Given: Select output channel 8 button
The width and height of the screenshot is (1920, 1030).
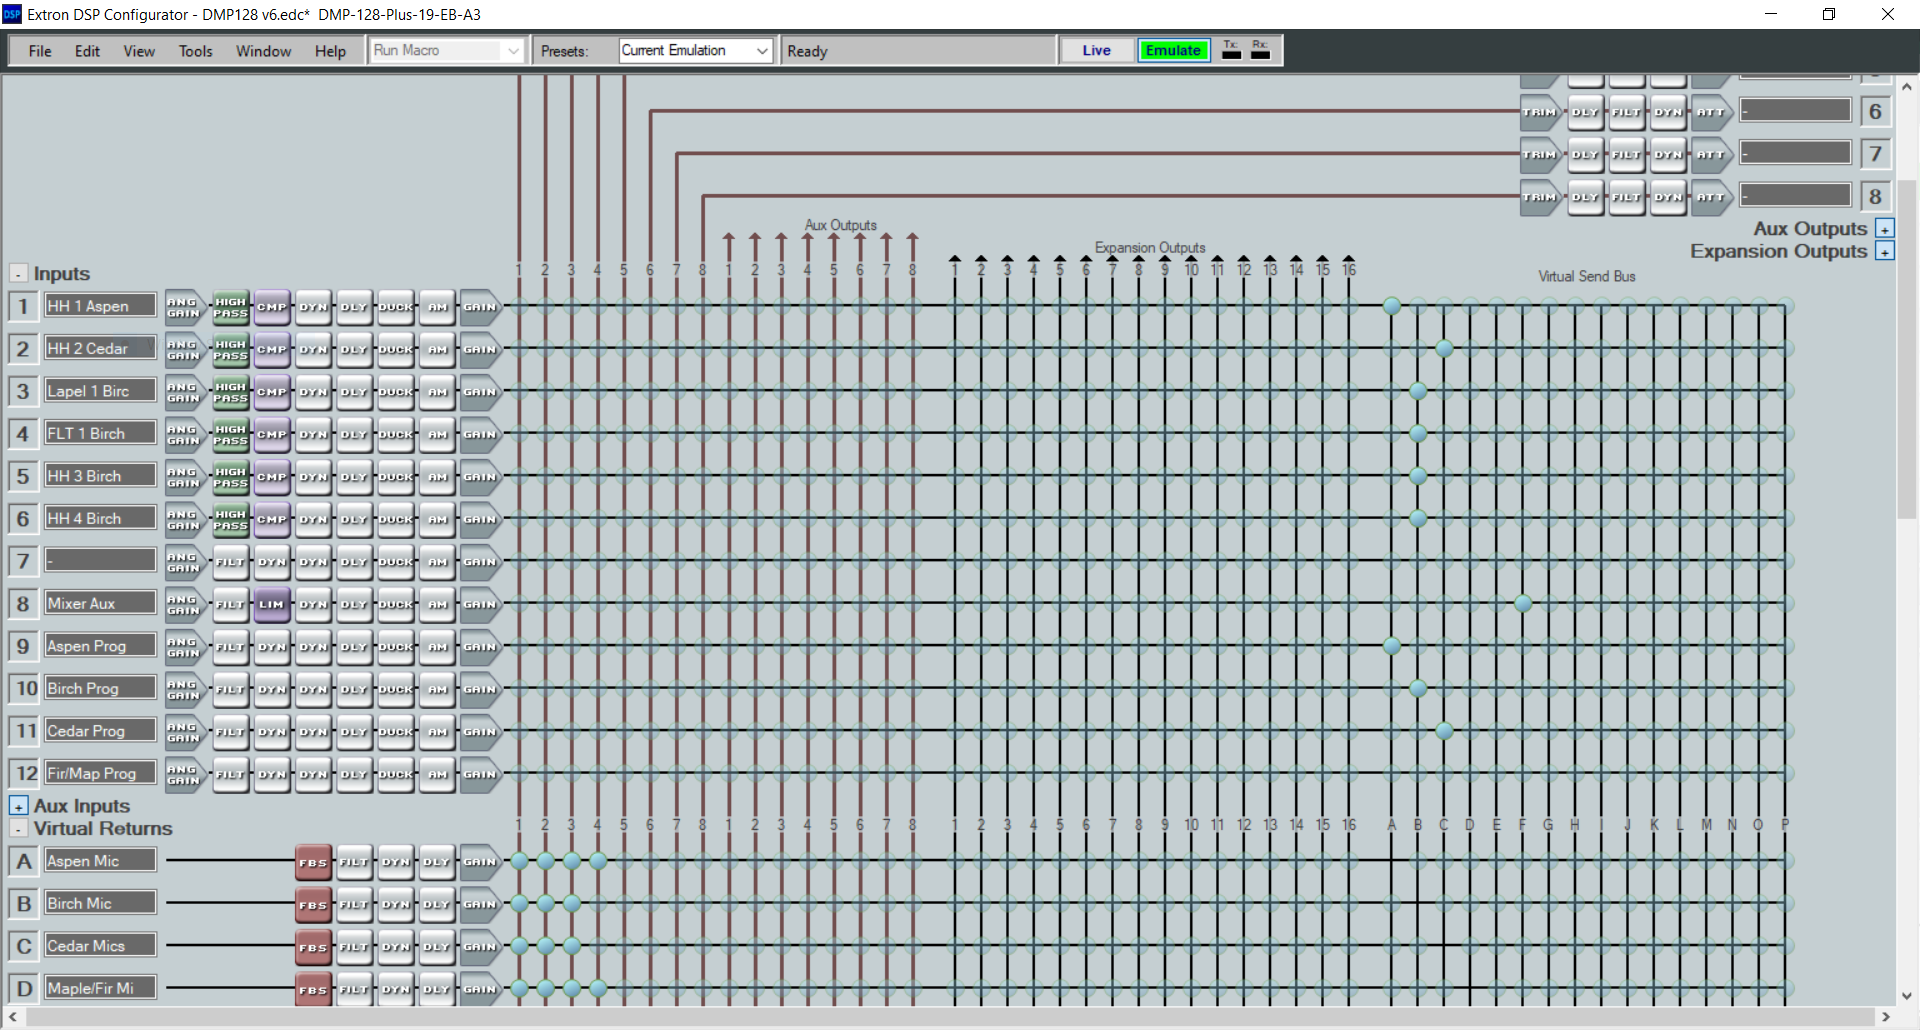Looking at the screenshot, I should 1875,196.
